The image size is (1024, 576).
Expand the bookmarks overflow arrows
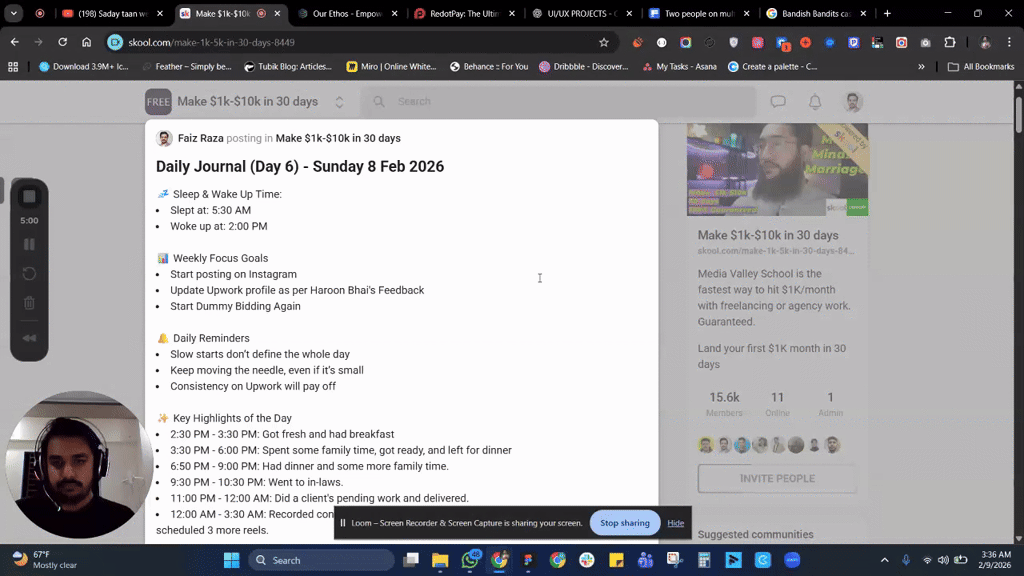(921, 68)
